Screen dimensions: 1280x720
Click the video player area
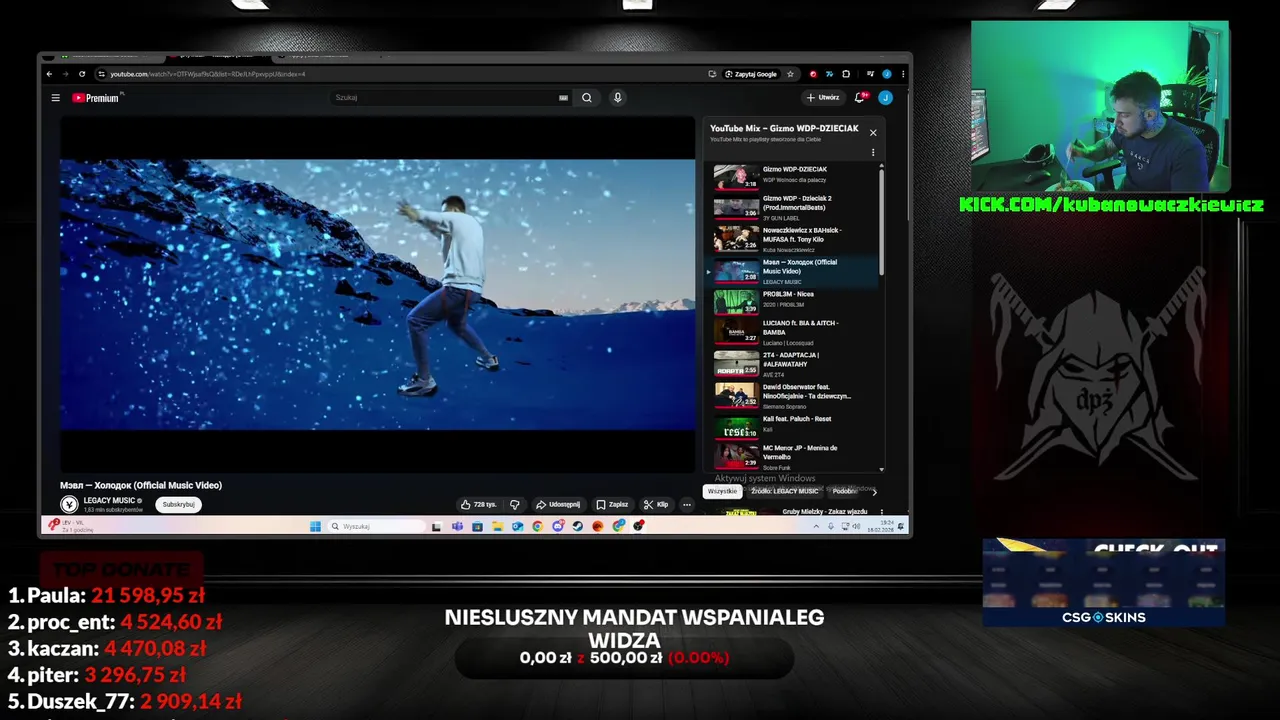click(x=378, y=294)
